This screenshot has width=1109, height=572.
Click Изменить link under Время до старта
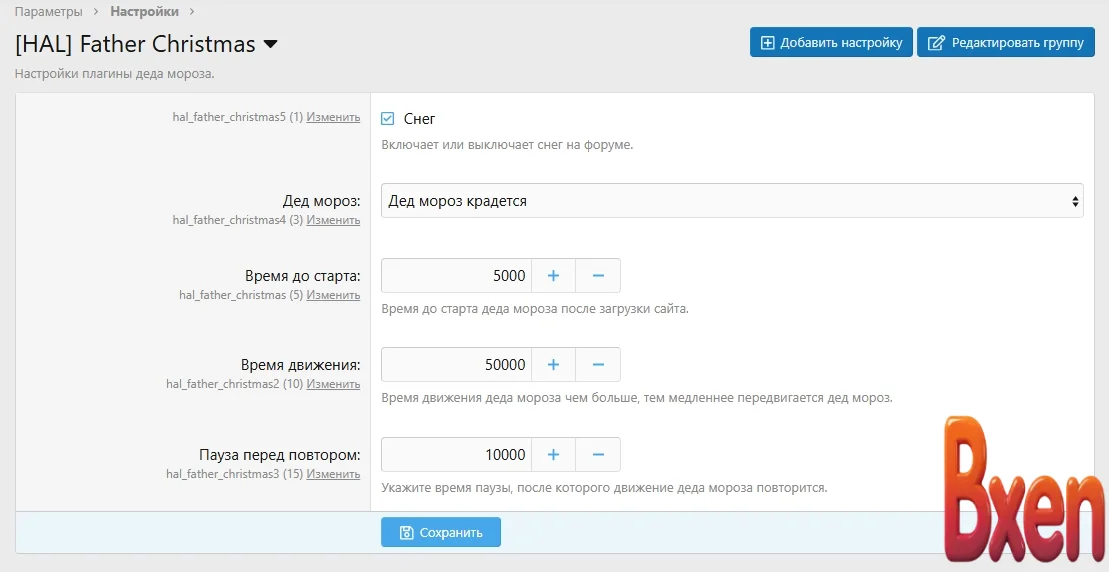click(x=333, y=295)
